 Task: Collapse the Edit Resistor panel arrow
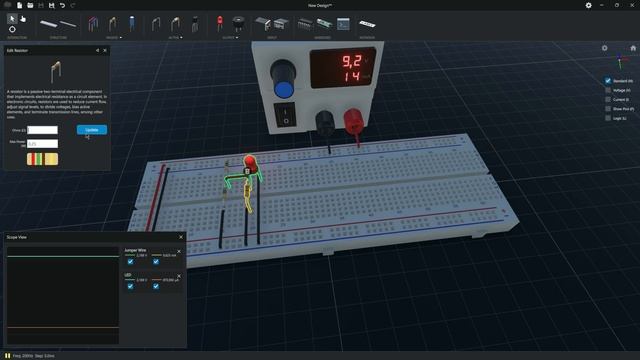tap(97, 50)
